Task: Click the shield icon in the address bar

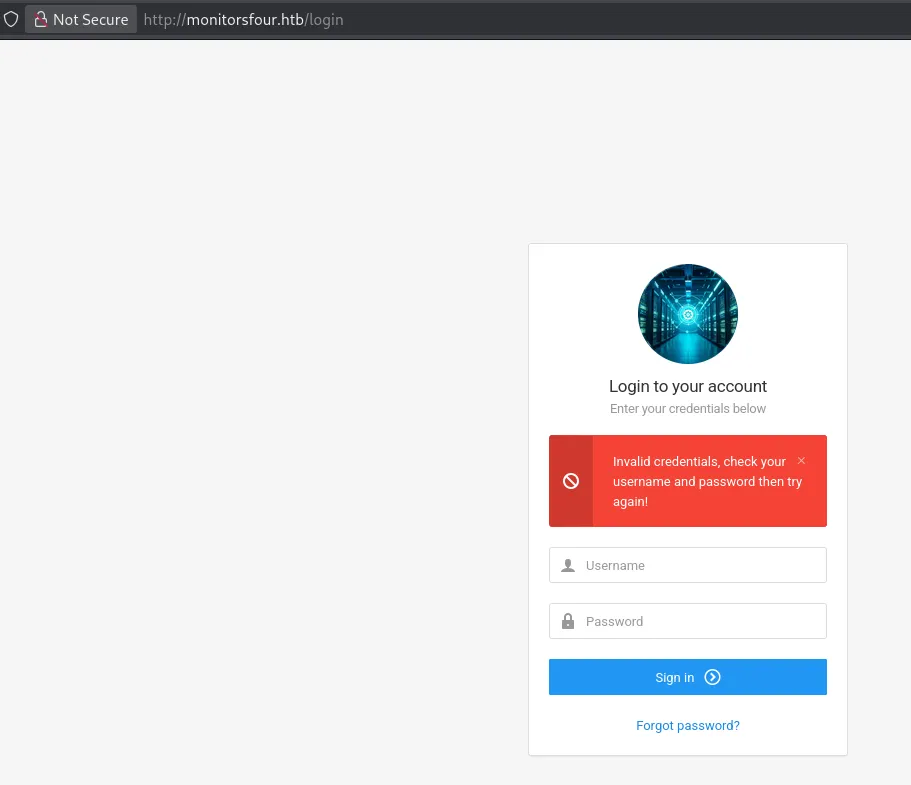Action: click(x=11, y=19)
